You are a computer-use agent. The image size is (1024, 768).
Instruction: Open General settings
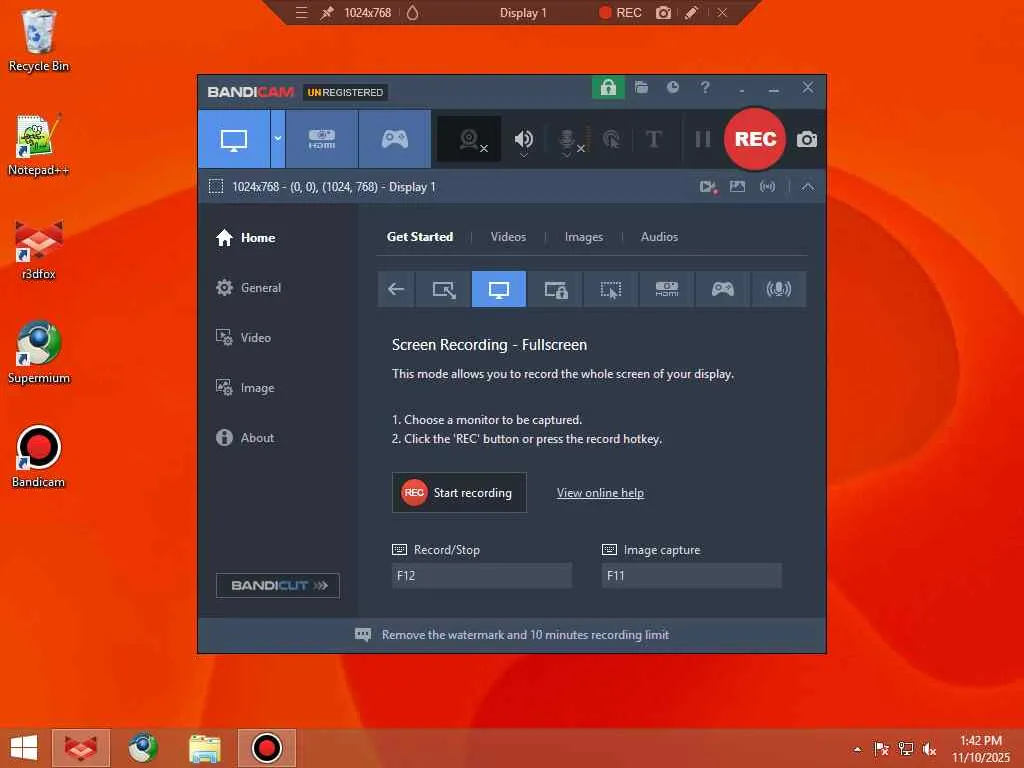248,288
